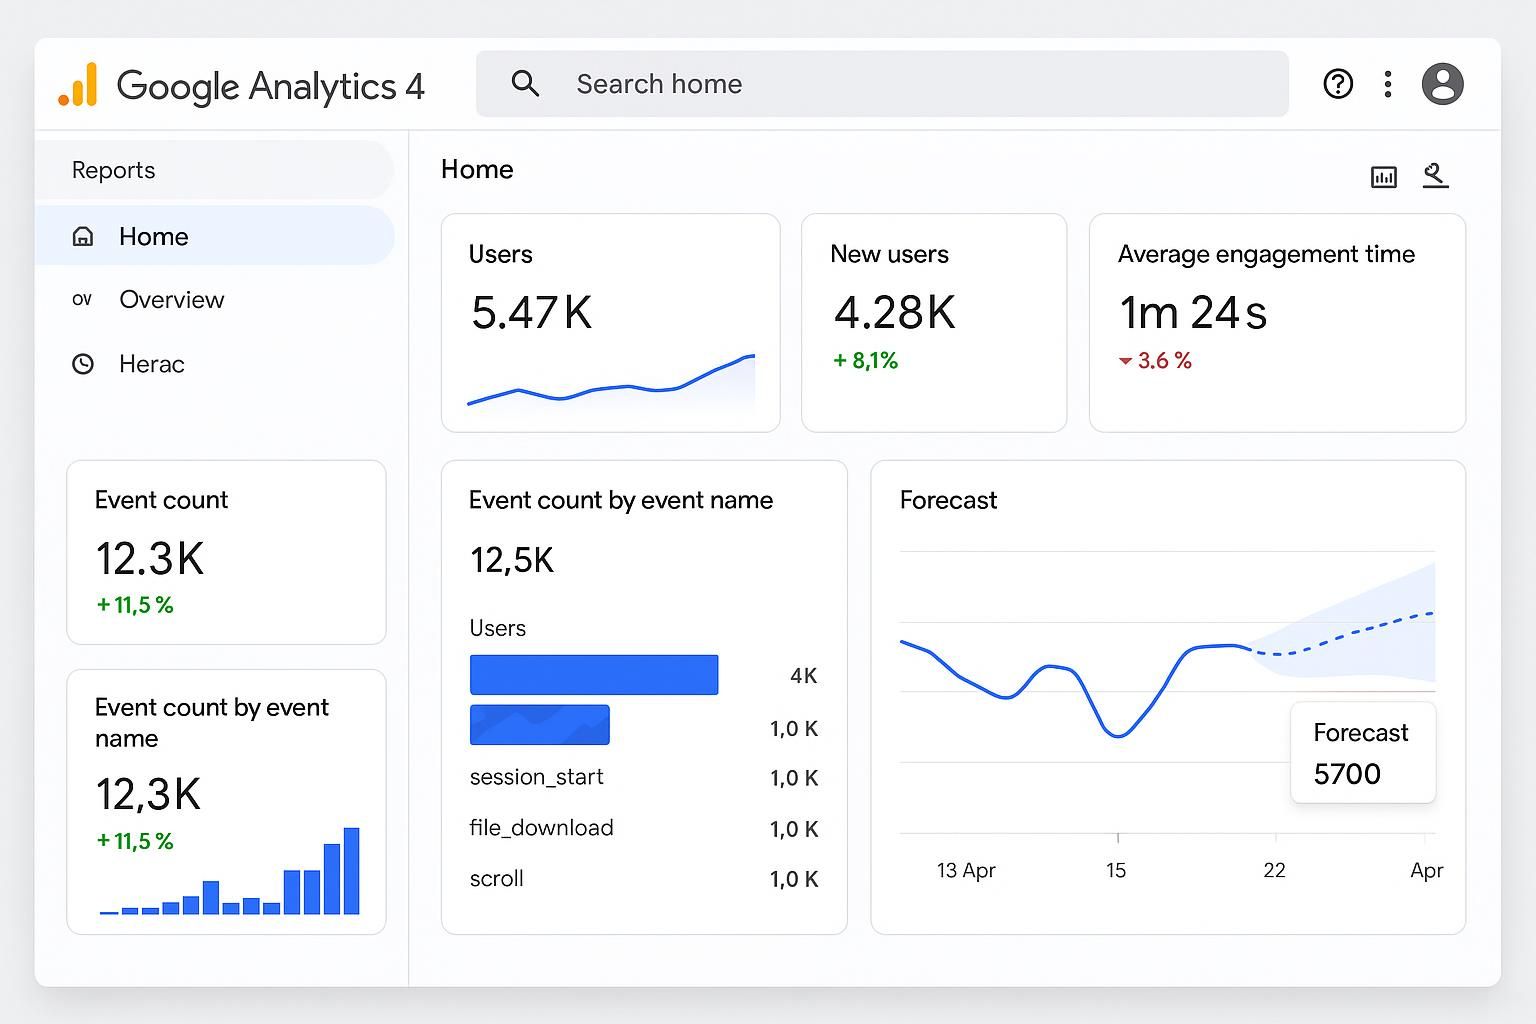Click the Users label above bars

[x=497, y=628]
